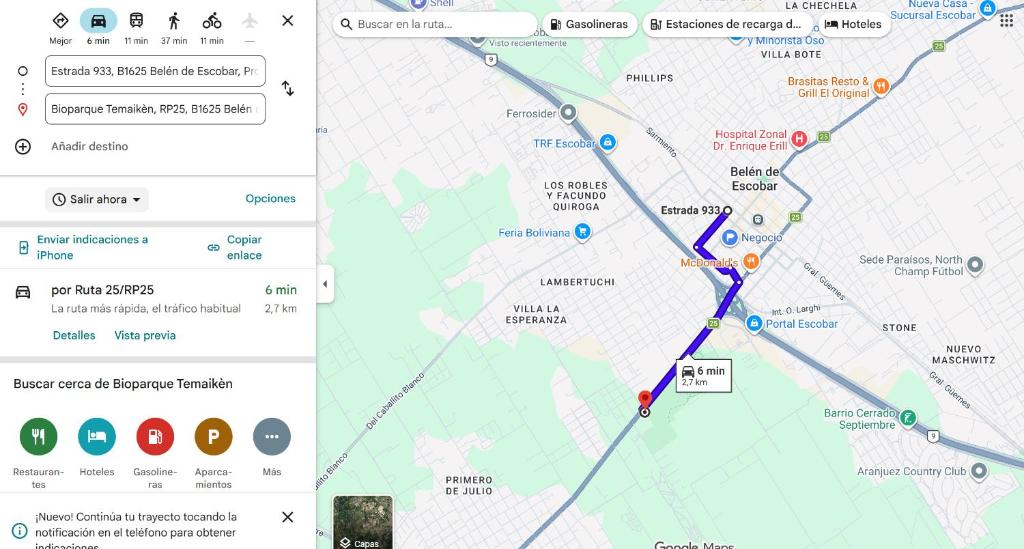Select the Aranjuez Country Club marker

pyautogui.click(x=978, y=471)
